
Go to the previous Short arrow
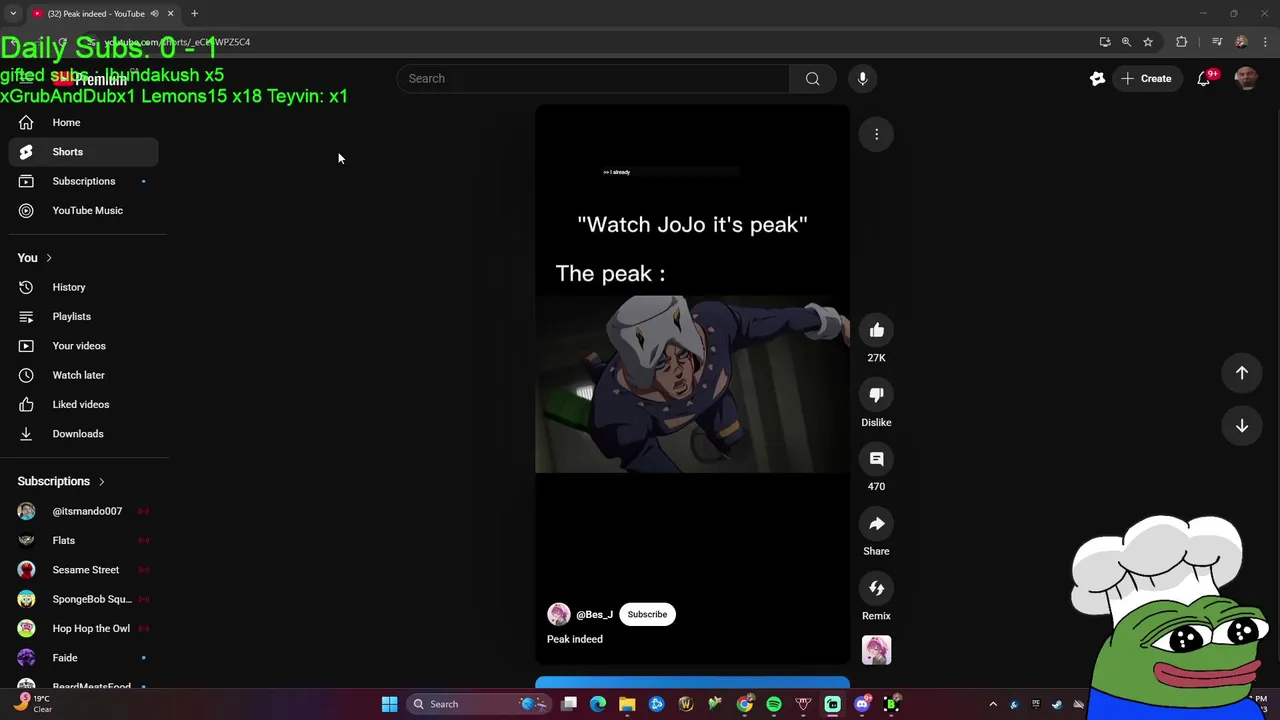(x=1241, y=373)
